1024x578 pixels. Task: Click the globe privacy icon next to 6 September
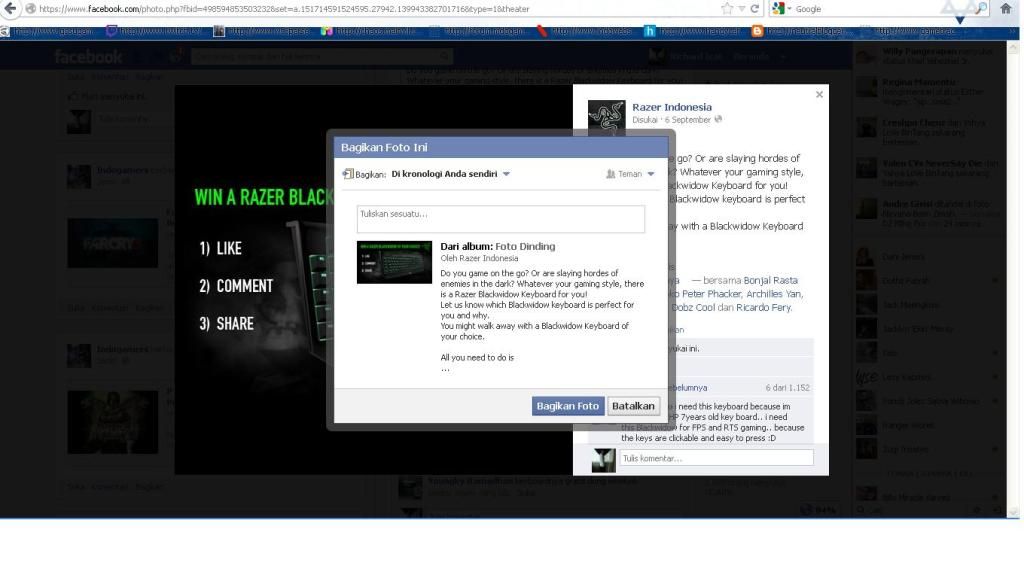(718, 120)
